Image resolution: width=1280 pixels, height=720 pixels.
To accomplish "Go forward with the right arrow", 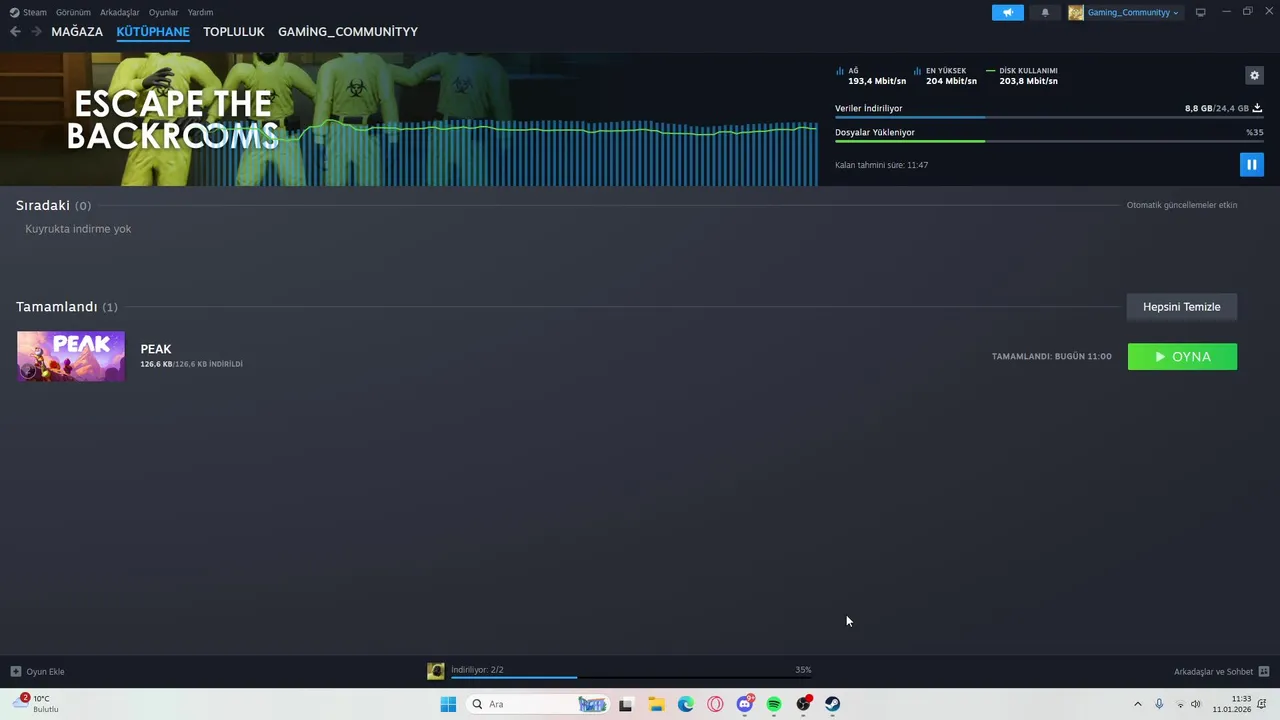I will click(x=37, y=32).
